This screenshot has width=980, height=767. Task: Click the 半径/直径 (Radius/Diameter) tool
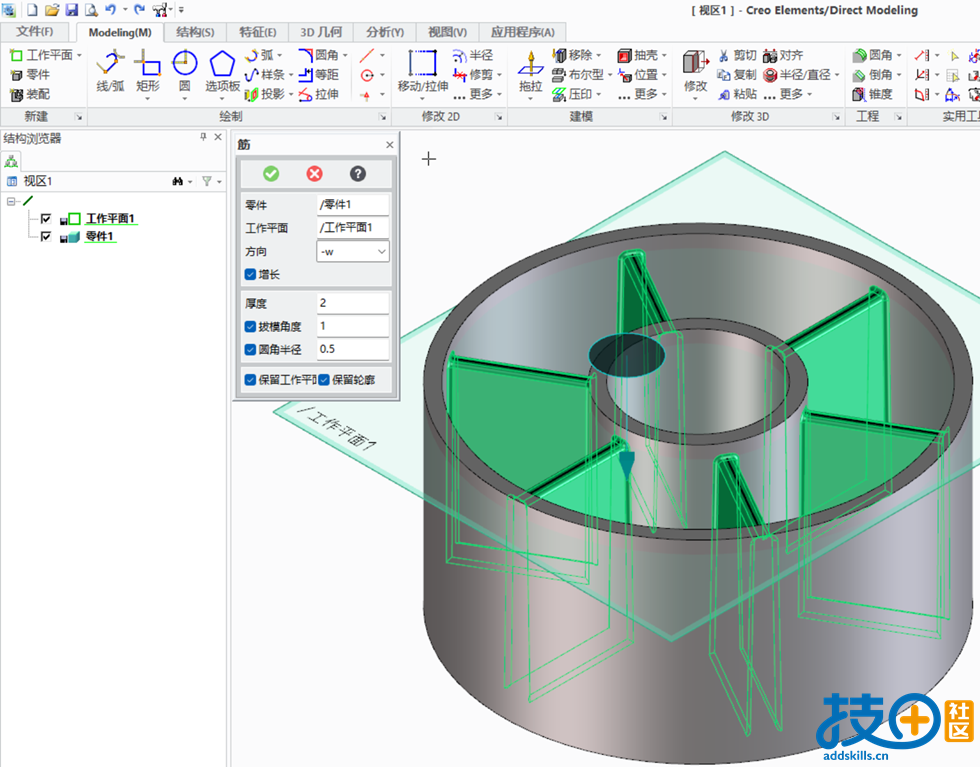coord(798,75)
